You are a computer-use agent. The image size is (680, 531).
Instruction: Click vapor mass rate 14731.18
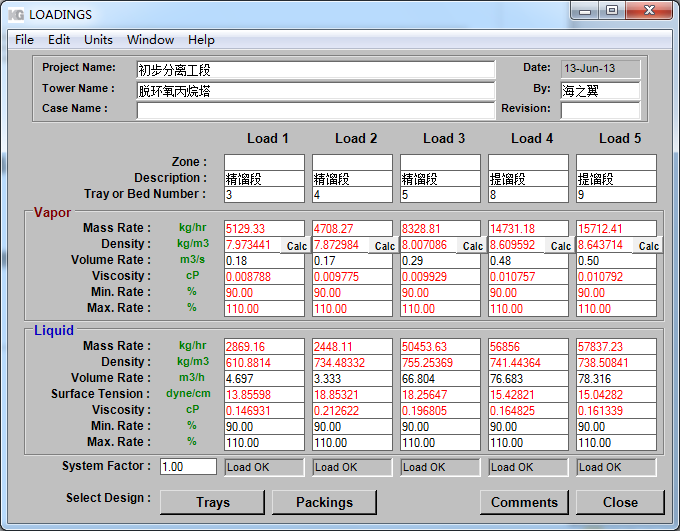coord(528,229)
